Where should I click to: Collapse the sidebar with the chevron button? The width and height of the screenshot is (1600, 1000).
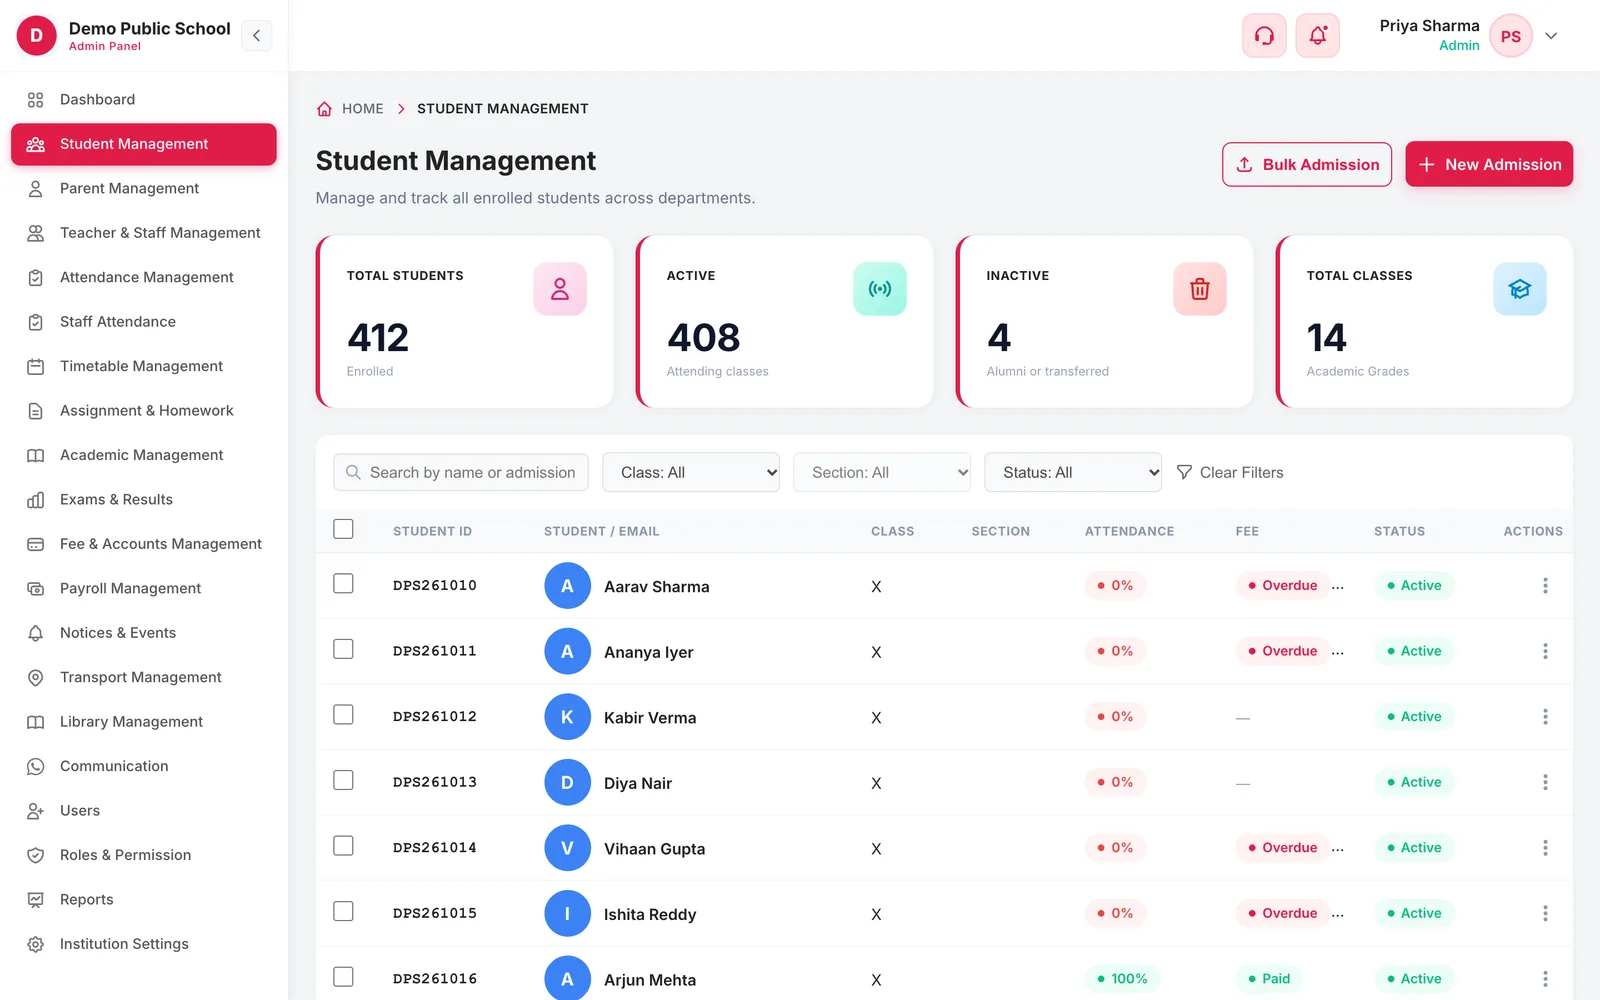point(257,36)
